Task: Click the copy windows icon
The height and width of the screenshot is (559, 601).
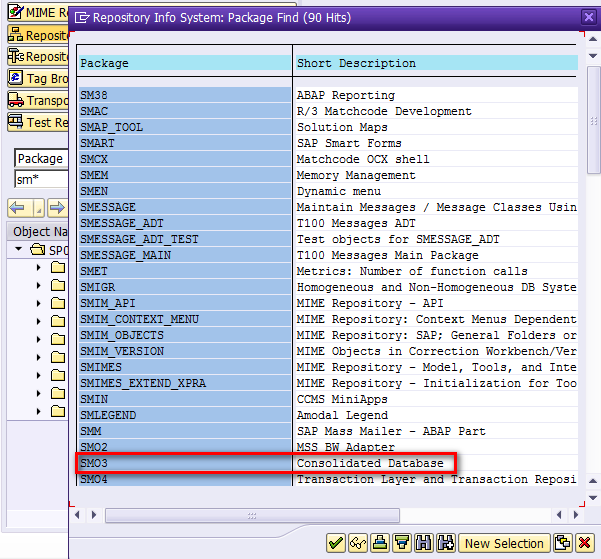Action: [563, 543]
